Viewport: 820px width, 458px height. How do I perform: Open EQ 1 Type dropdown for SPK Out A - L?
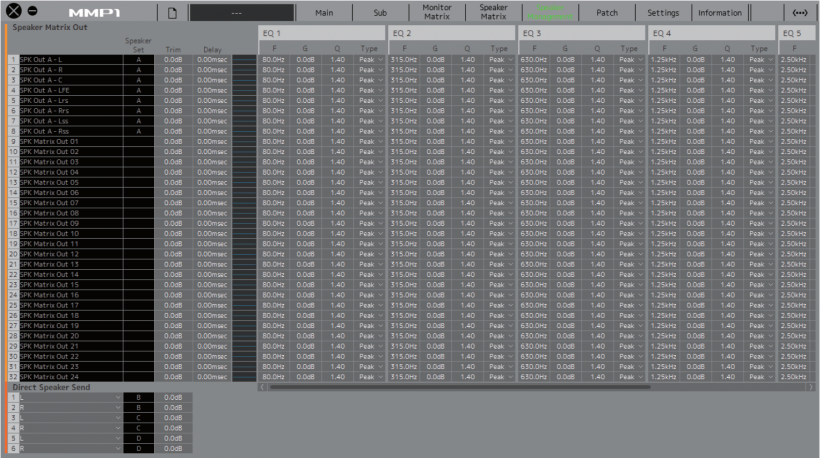pos(372,60)
